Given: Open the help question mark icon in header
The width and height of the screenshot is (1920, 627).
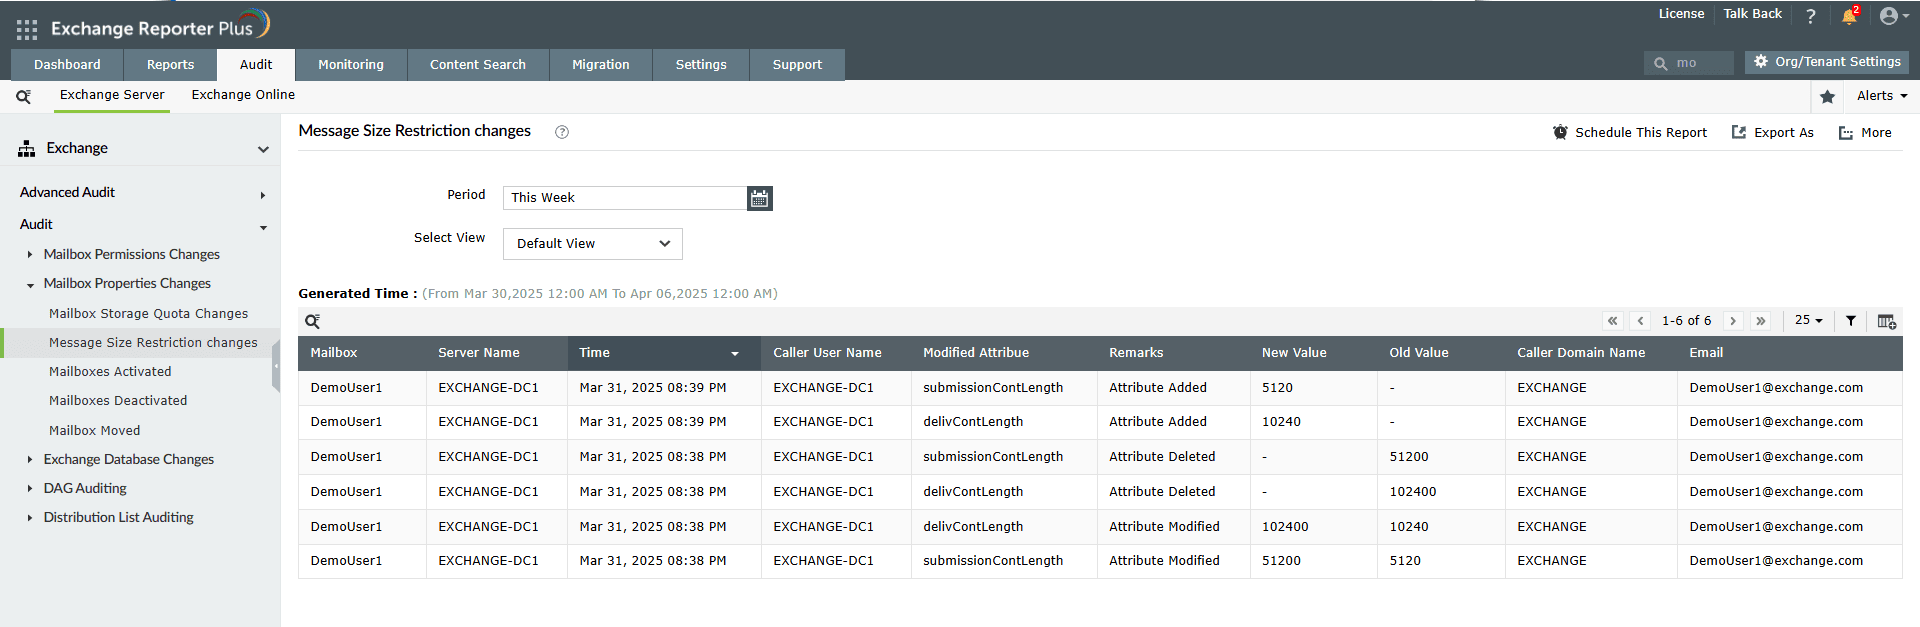Looking at the screenshot, I should coord(1810,16).
